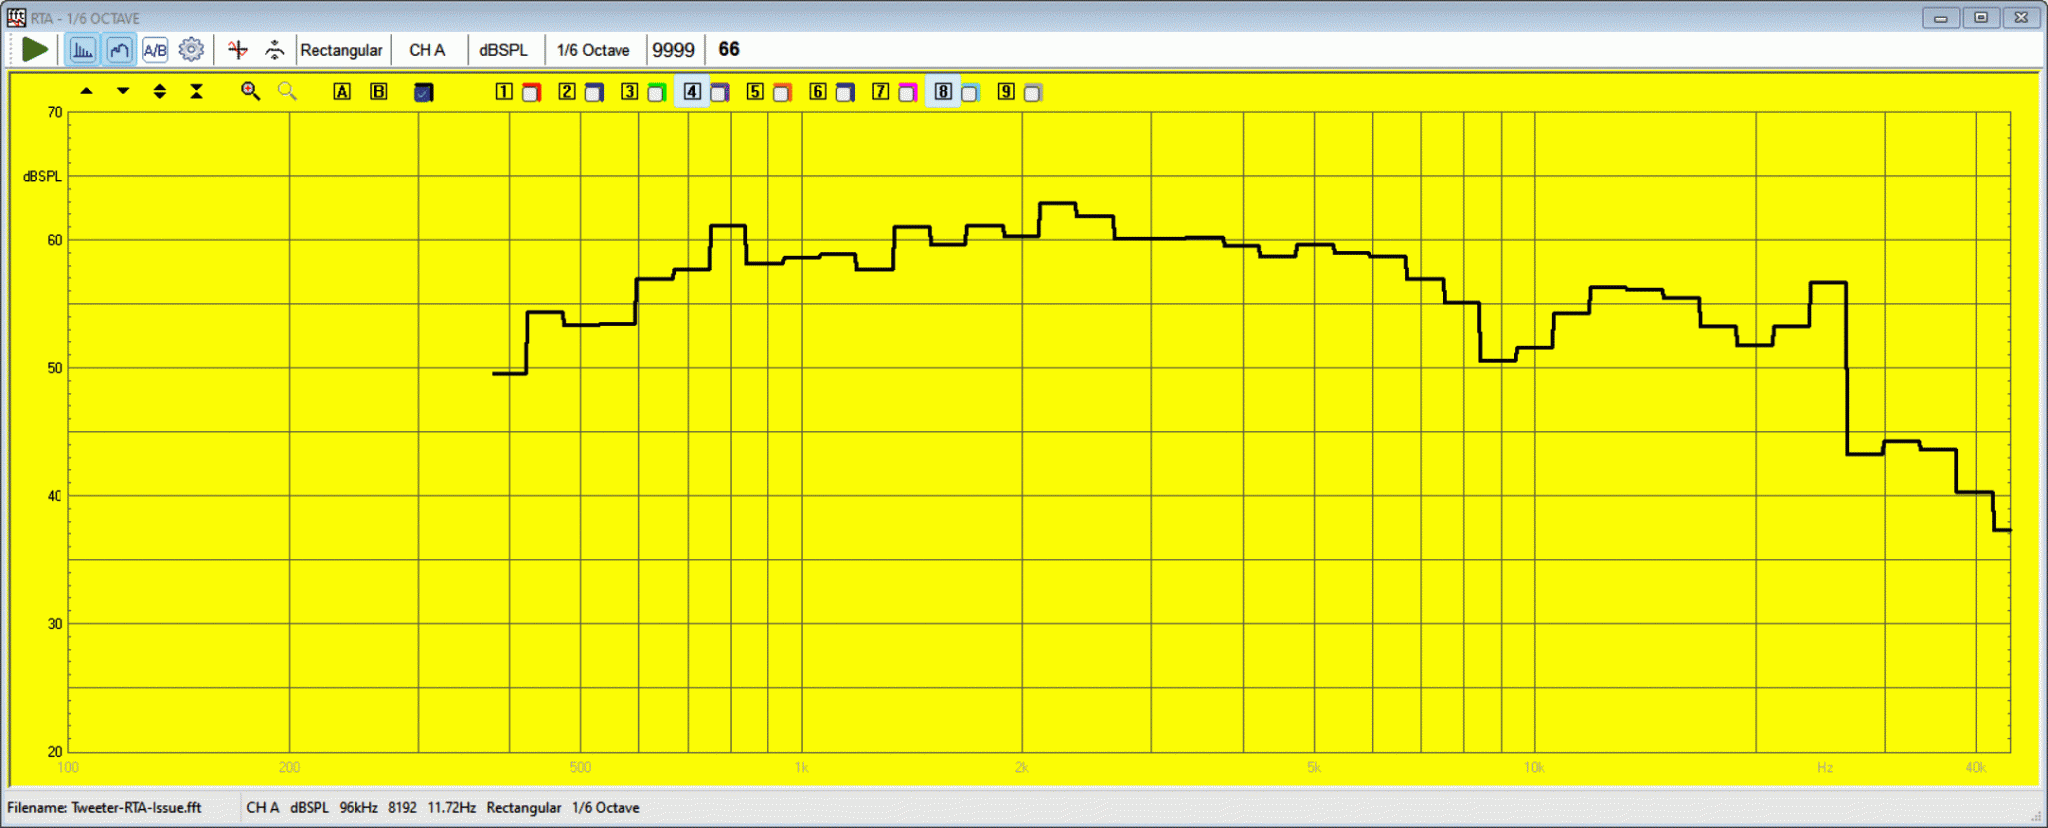Shift the graph scale up with up arrow
This screenshot has height=828, width=2048.
87,91
